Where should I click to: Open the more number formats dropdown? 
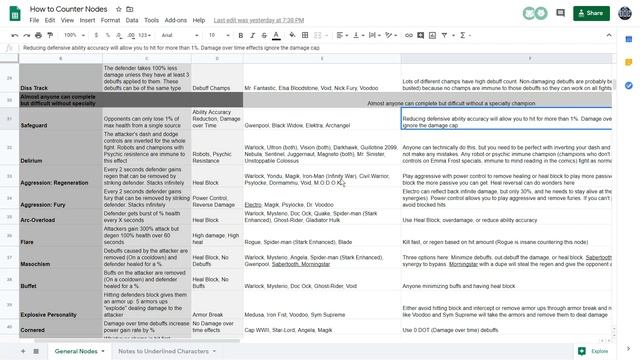pos(144,36)
